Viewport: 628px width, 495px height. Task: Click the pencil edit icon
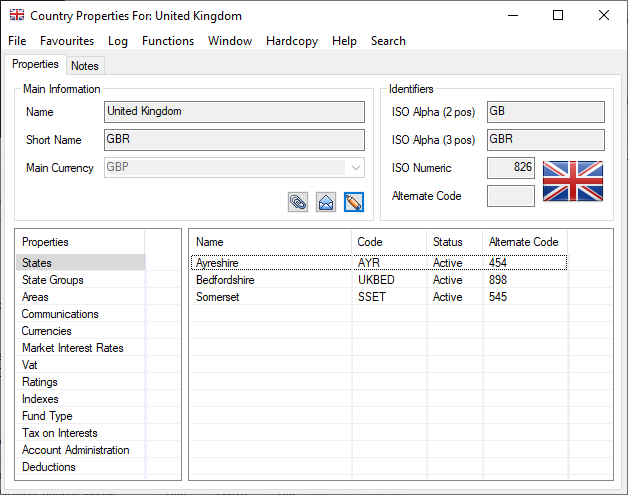(353, 202)
